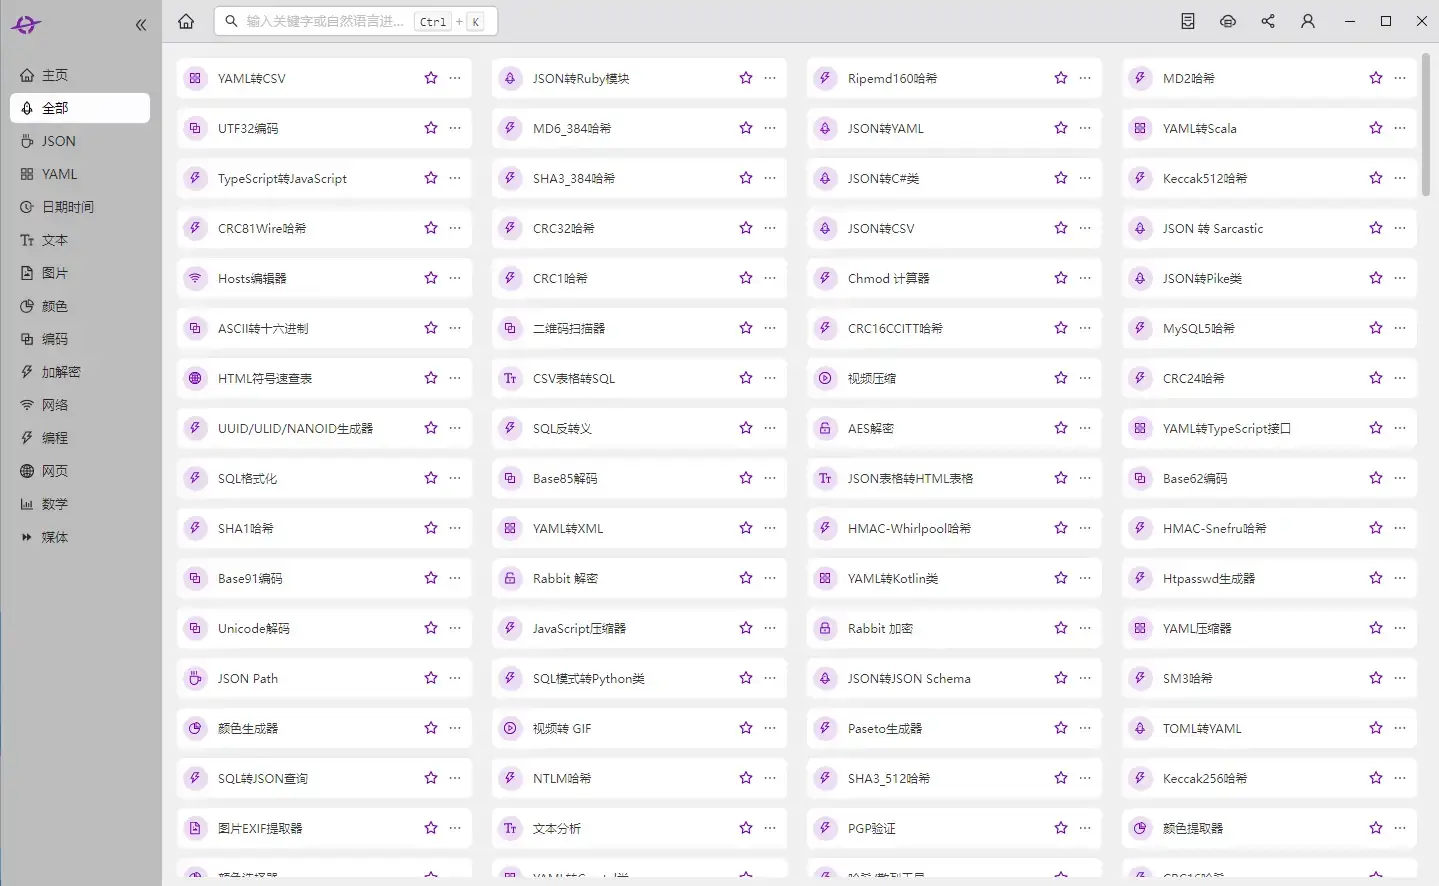Click the home icon in top bar

point(186,21)
